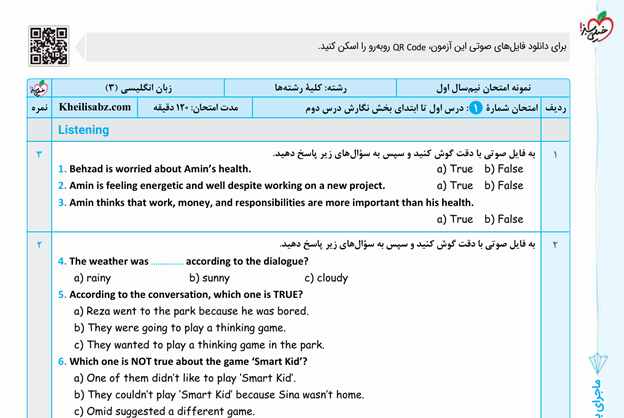
Task: Select 'a) One of them didn't like to play Smart Kid'
Action: tap(185, 378)
